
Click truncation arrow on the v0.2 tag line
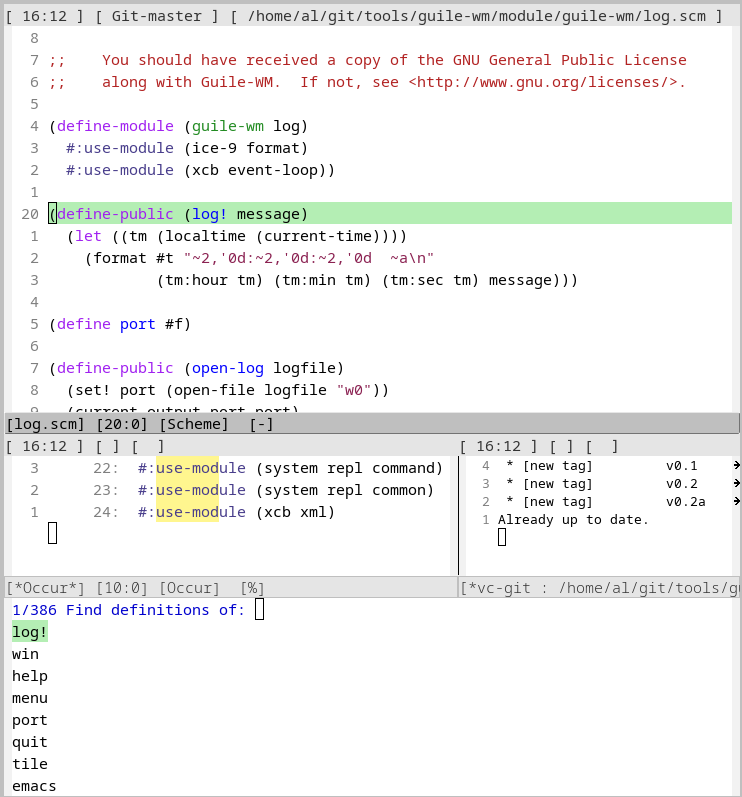736,483
